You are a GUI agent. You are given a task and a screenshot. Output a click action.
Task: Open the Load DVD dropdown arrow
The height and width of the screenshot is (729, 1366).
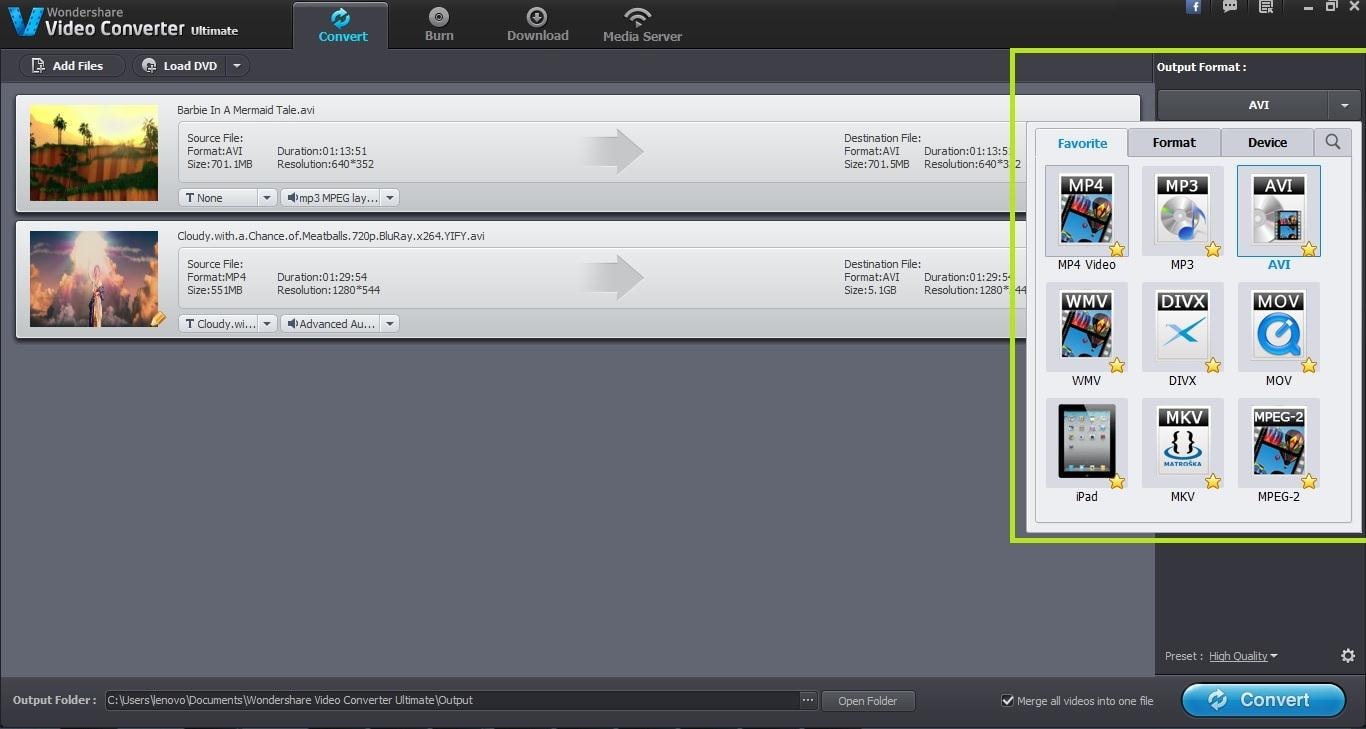(x=237, y=66)
